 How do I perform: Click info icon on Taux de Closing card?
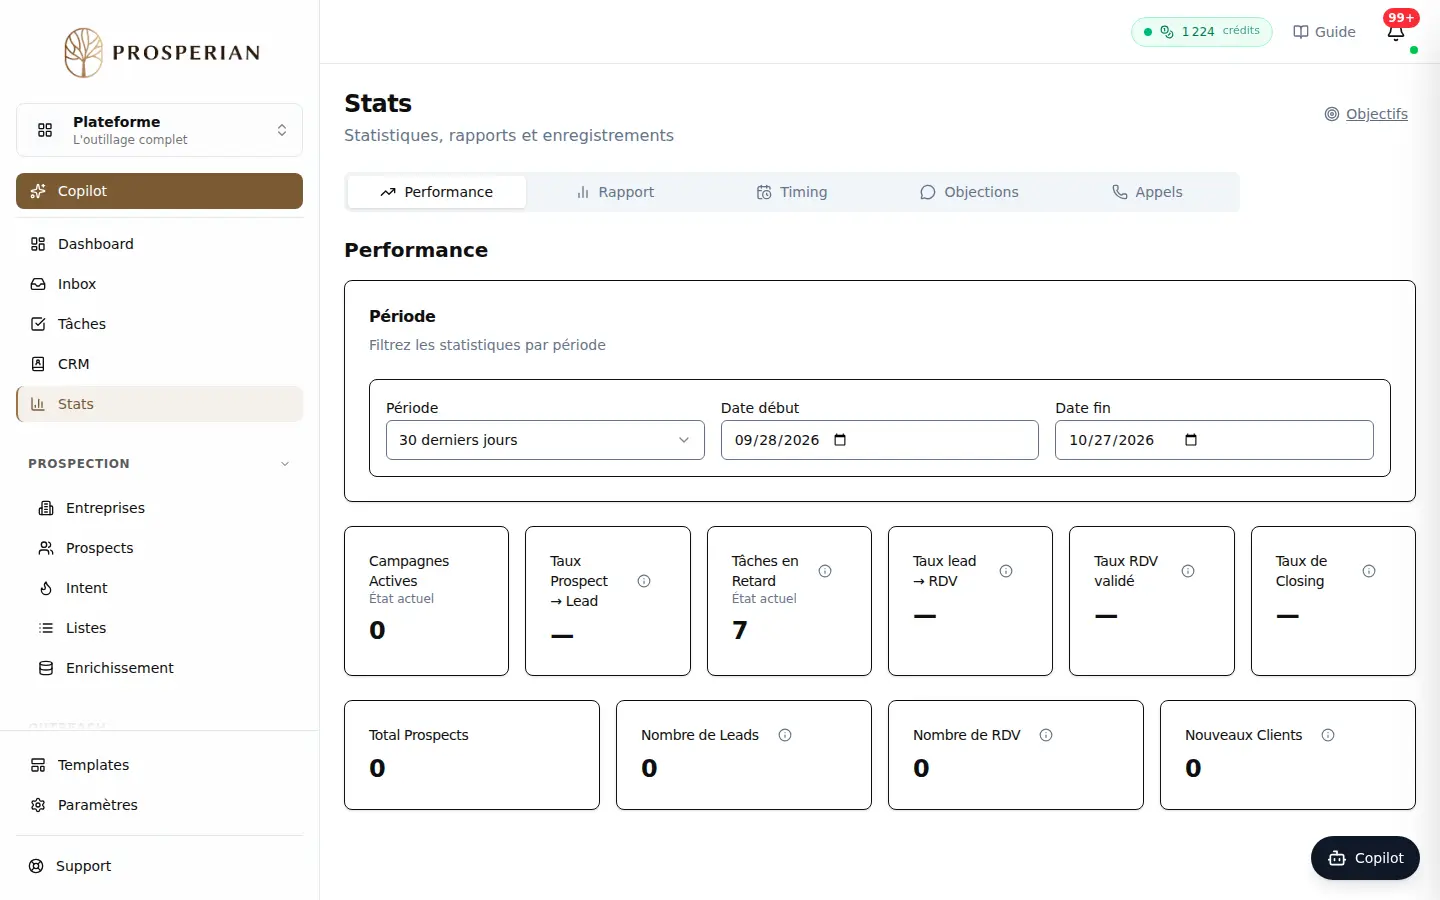tap(1369, 571)
